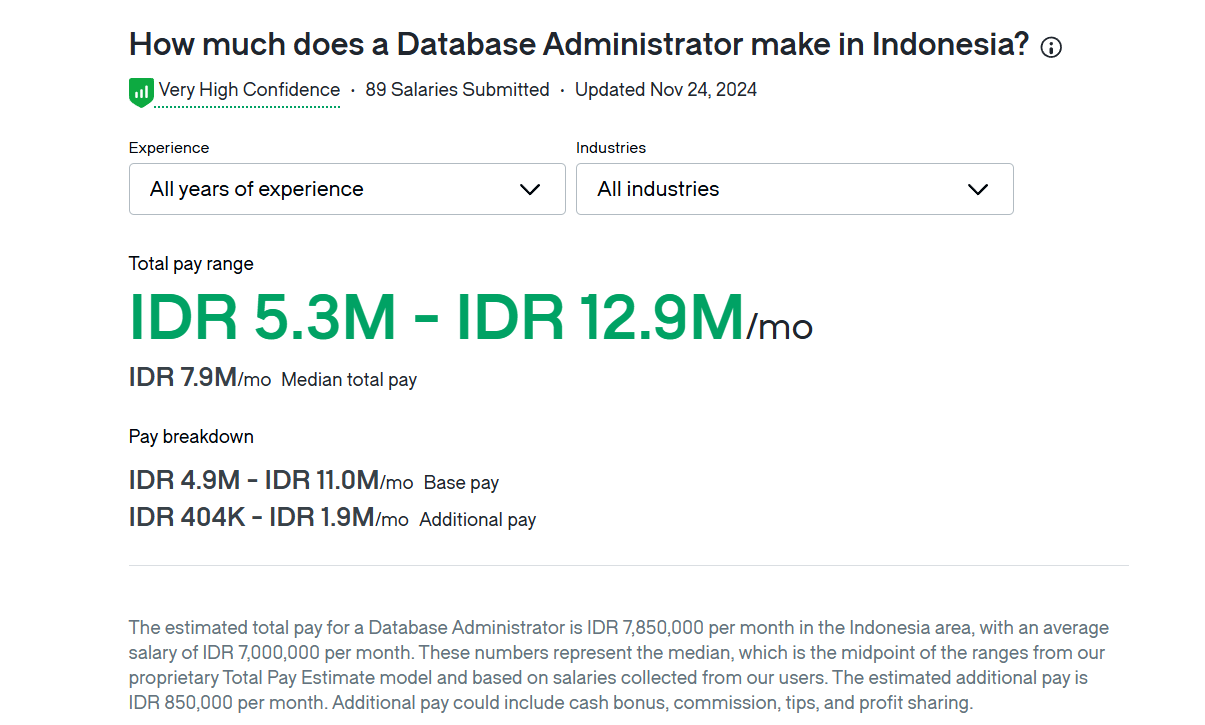Click the info icon beside the heading
The height and width of the screenshot is (725, 1205).
[x=1051, y=47]
